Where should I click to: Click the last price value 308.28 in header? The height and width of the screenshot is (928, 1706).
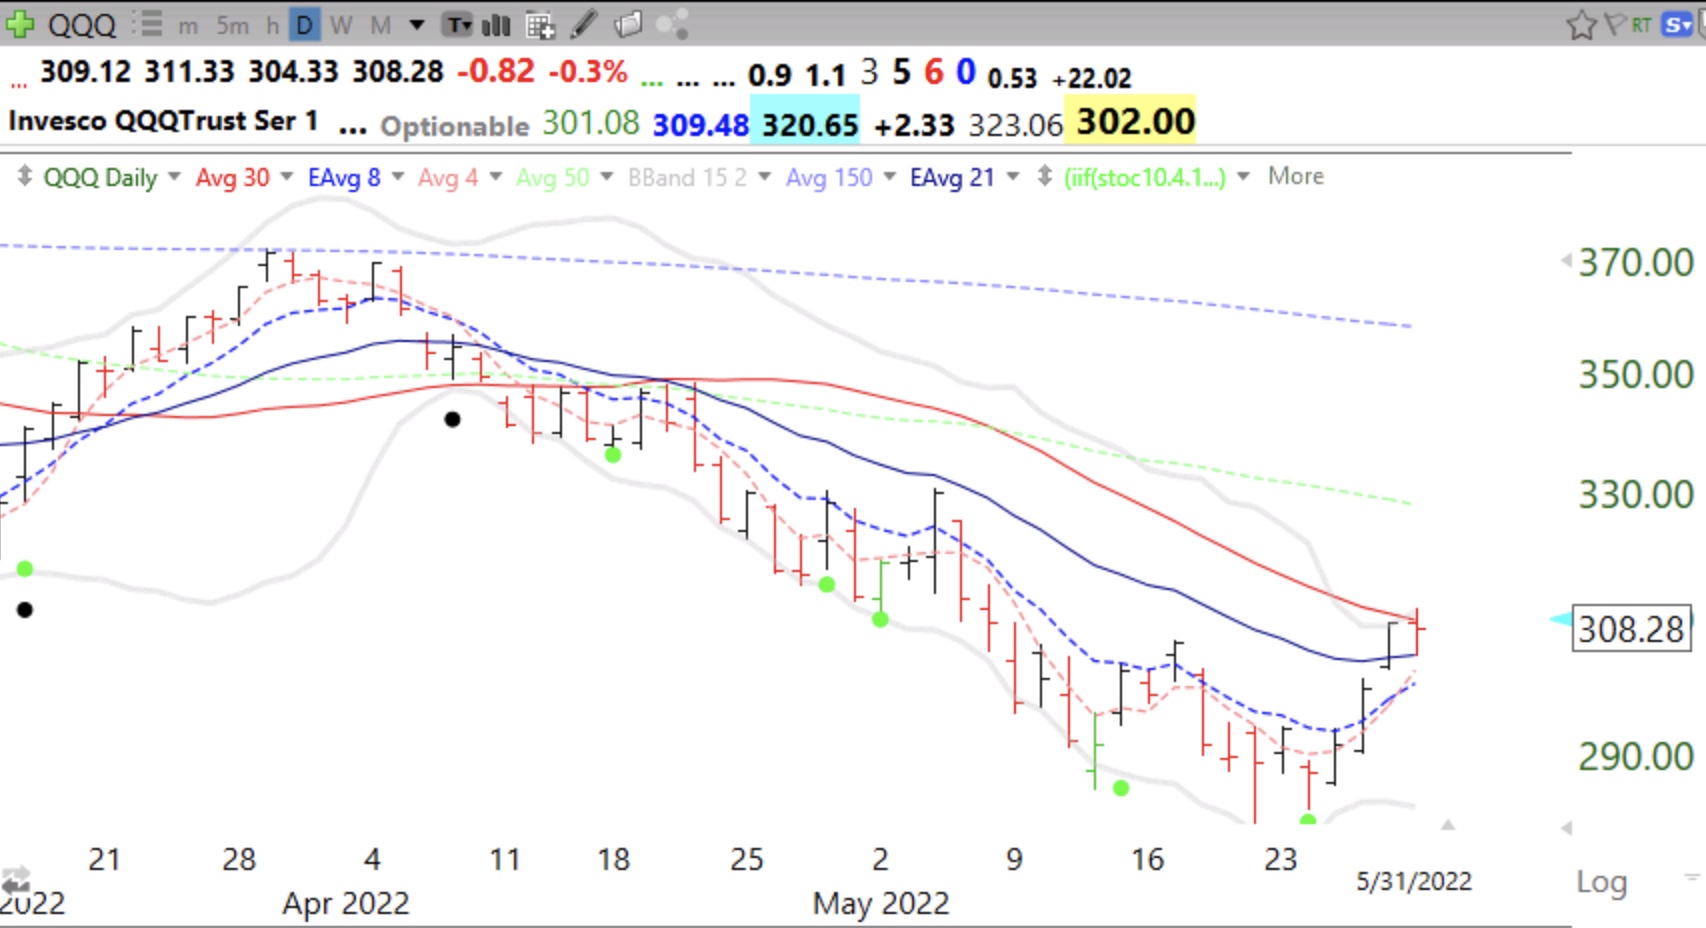coord(398,72)
